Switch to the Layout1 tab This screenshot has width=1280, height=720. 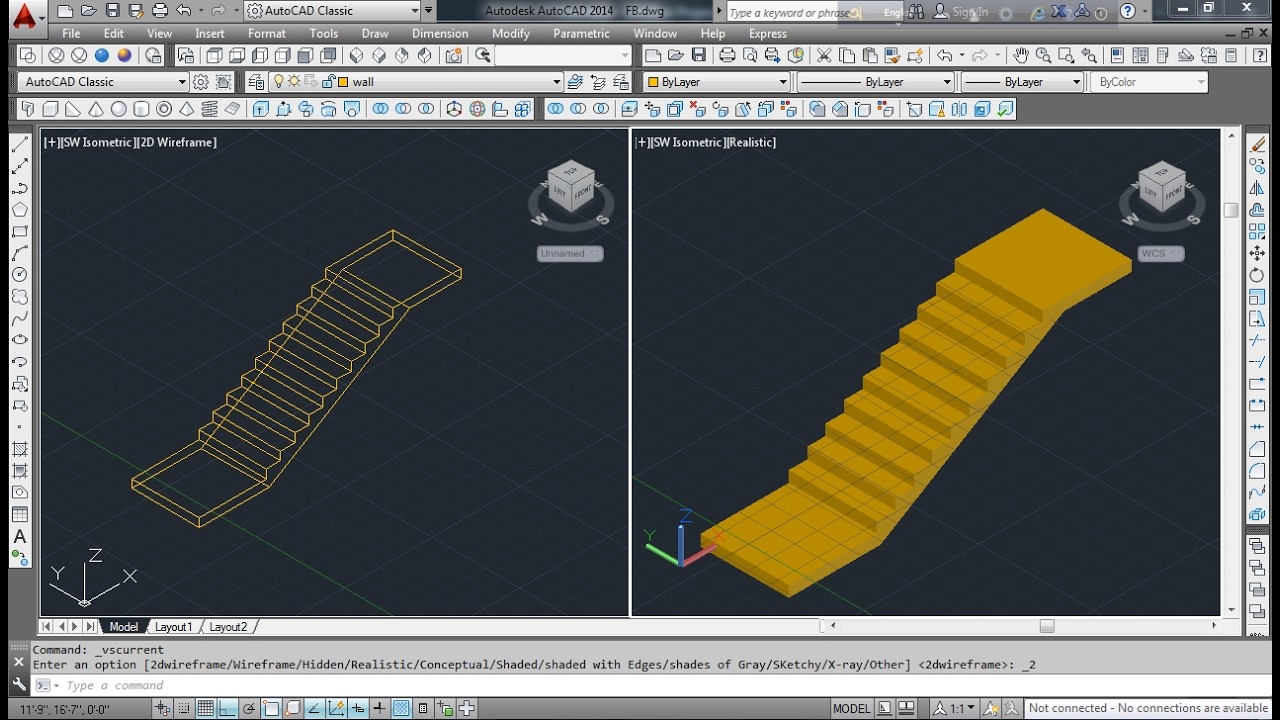point(173,627)
